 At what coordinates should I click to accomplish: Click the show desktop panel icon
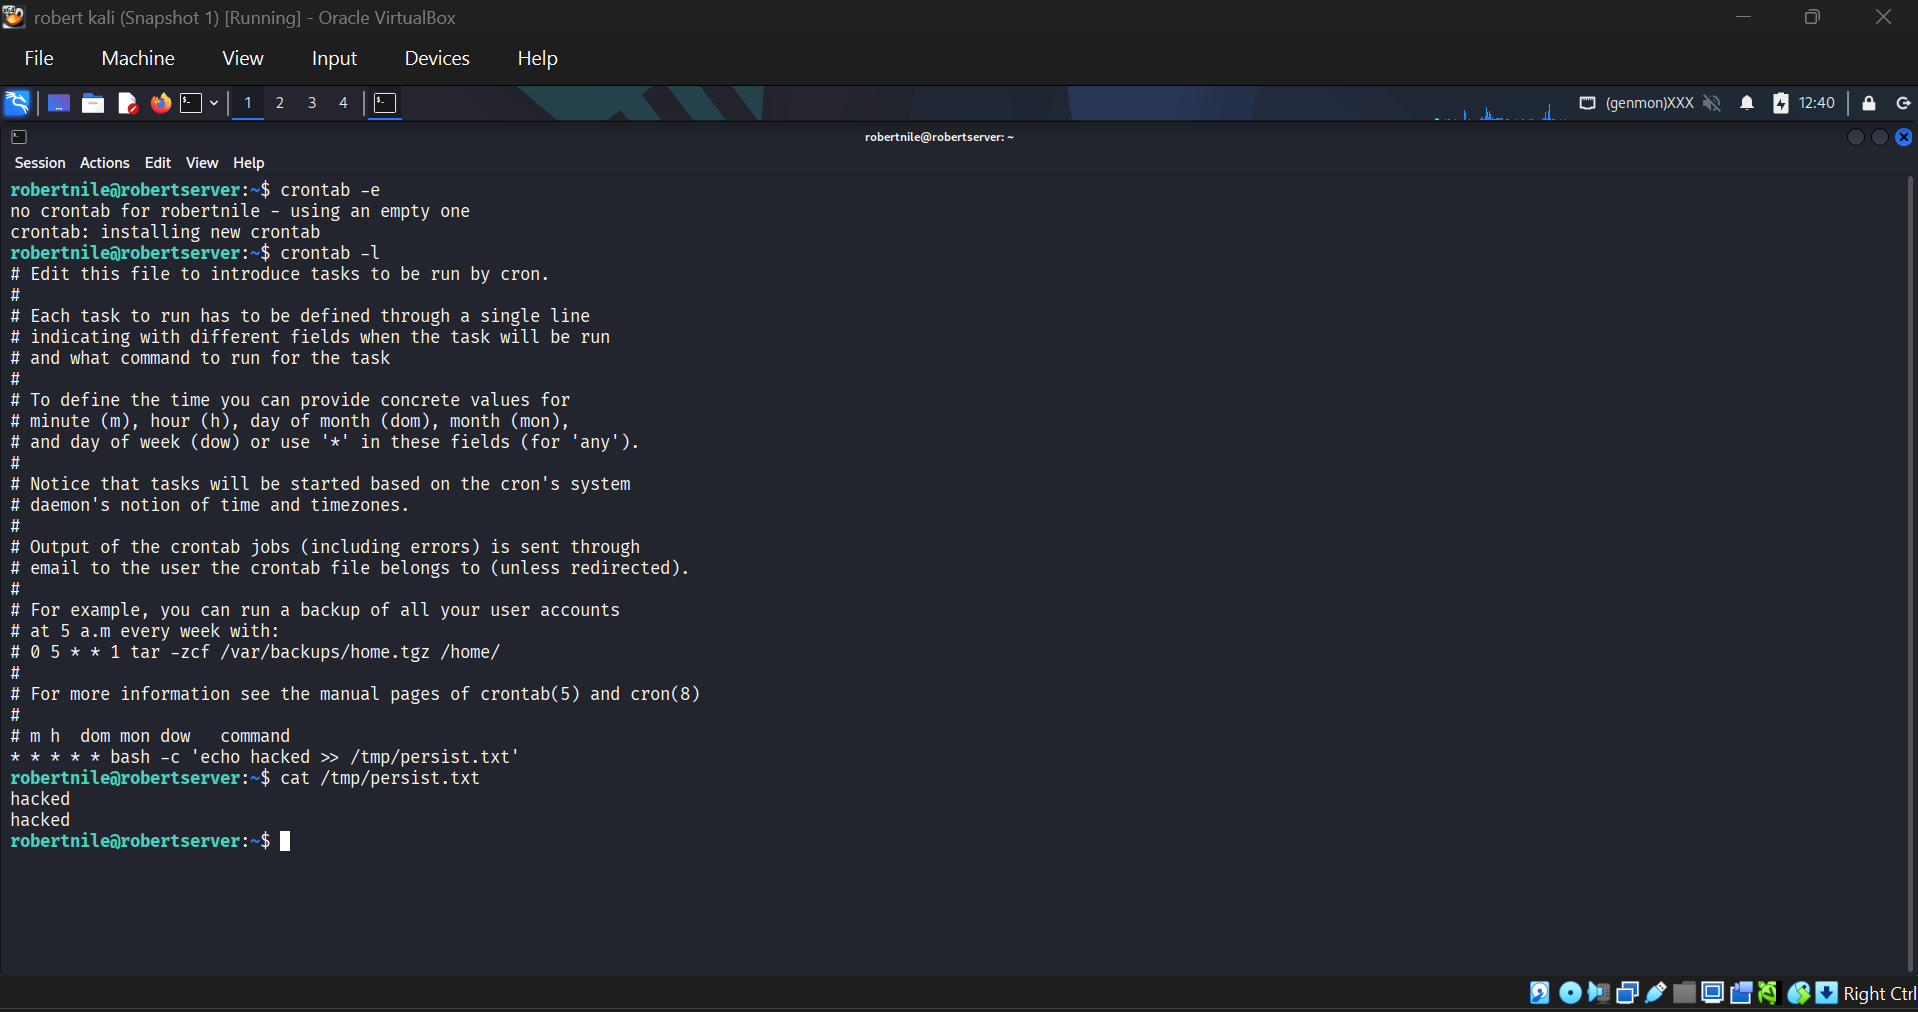pos(59,103)
